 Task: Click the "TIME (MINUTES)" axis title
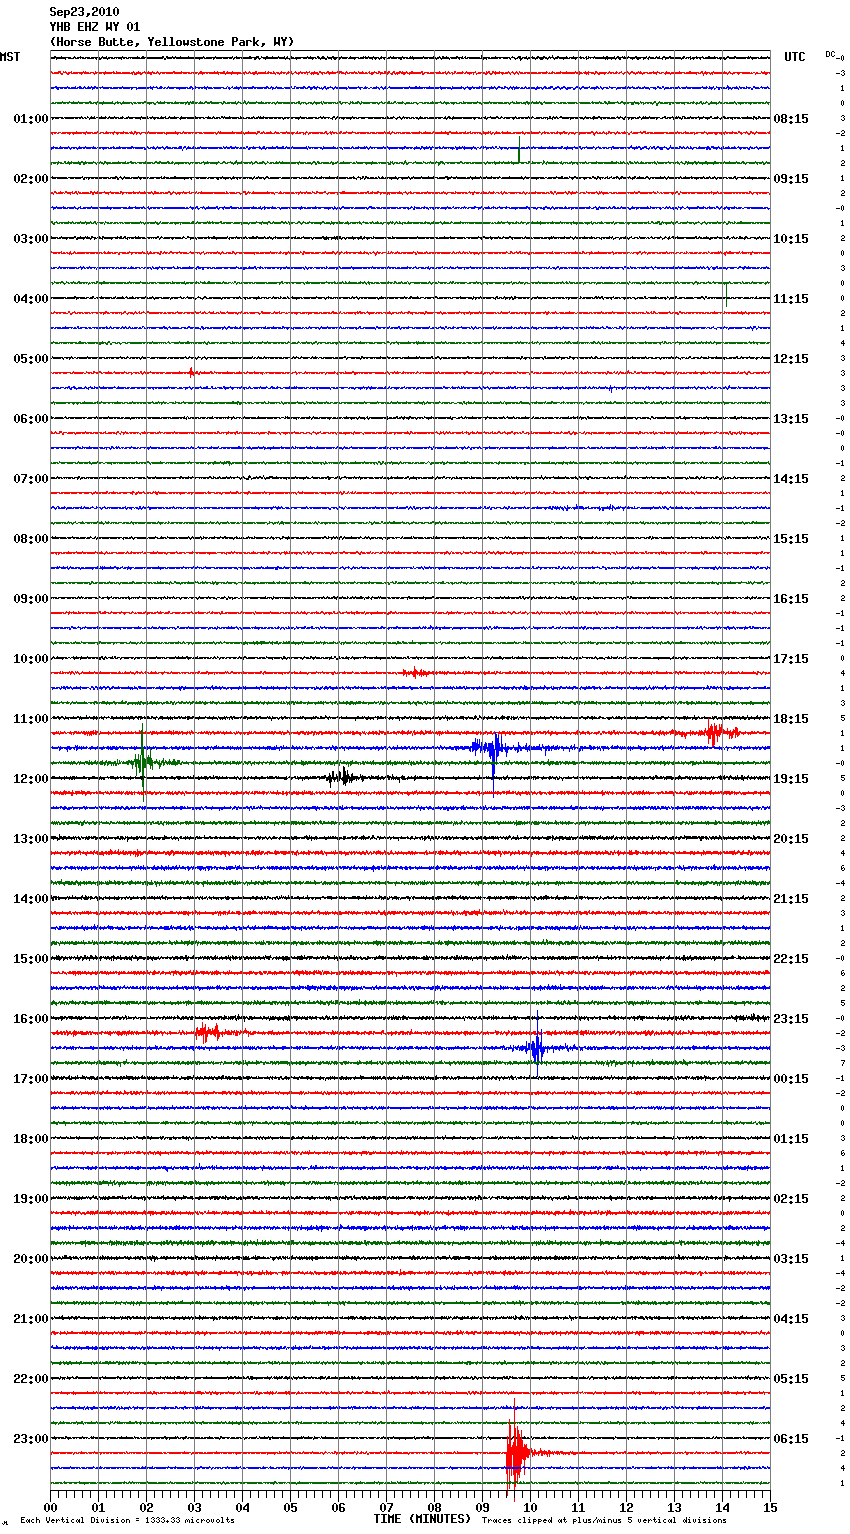(x=422, y=1519)
